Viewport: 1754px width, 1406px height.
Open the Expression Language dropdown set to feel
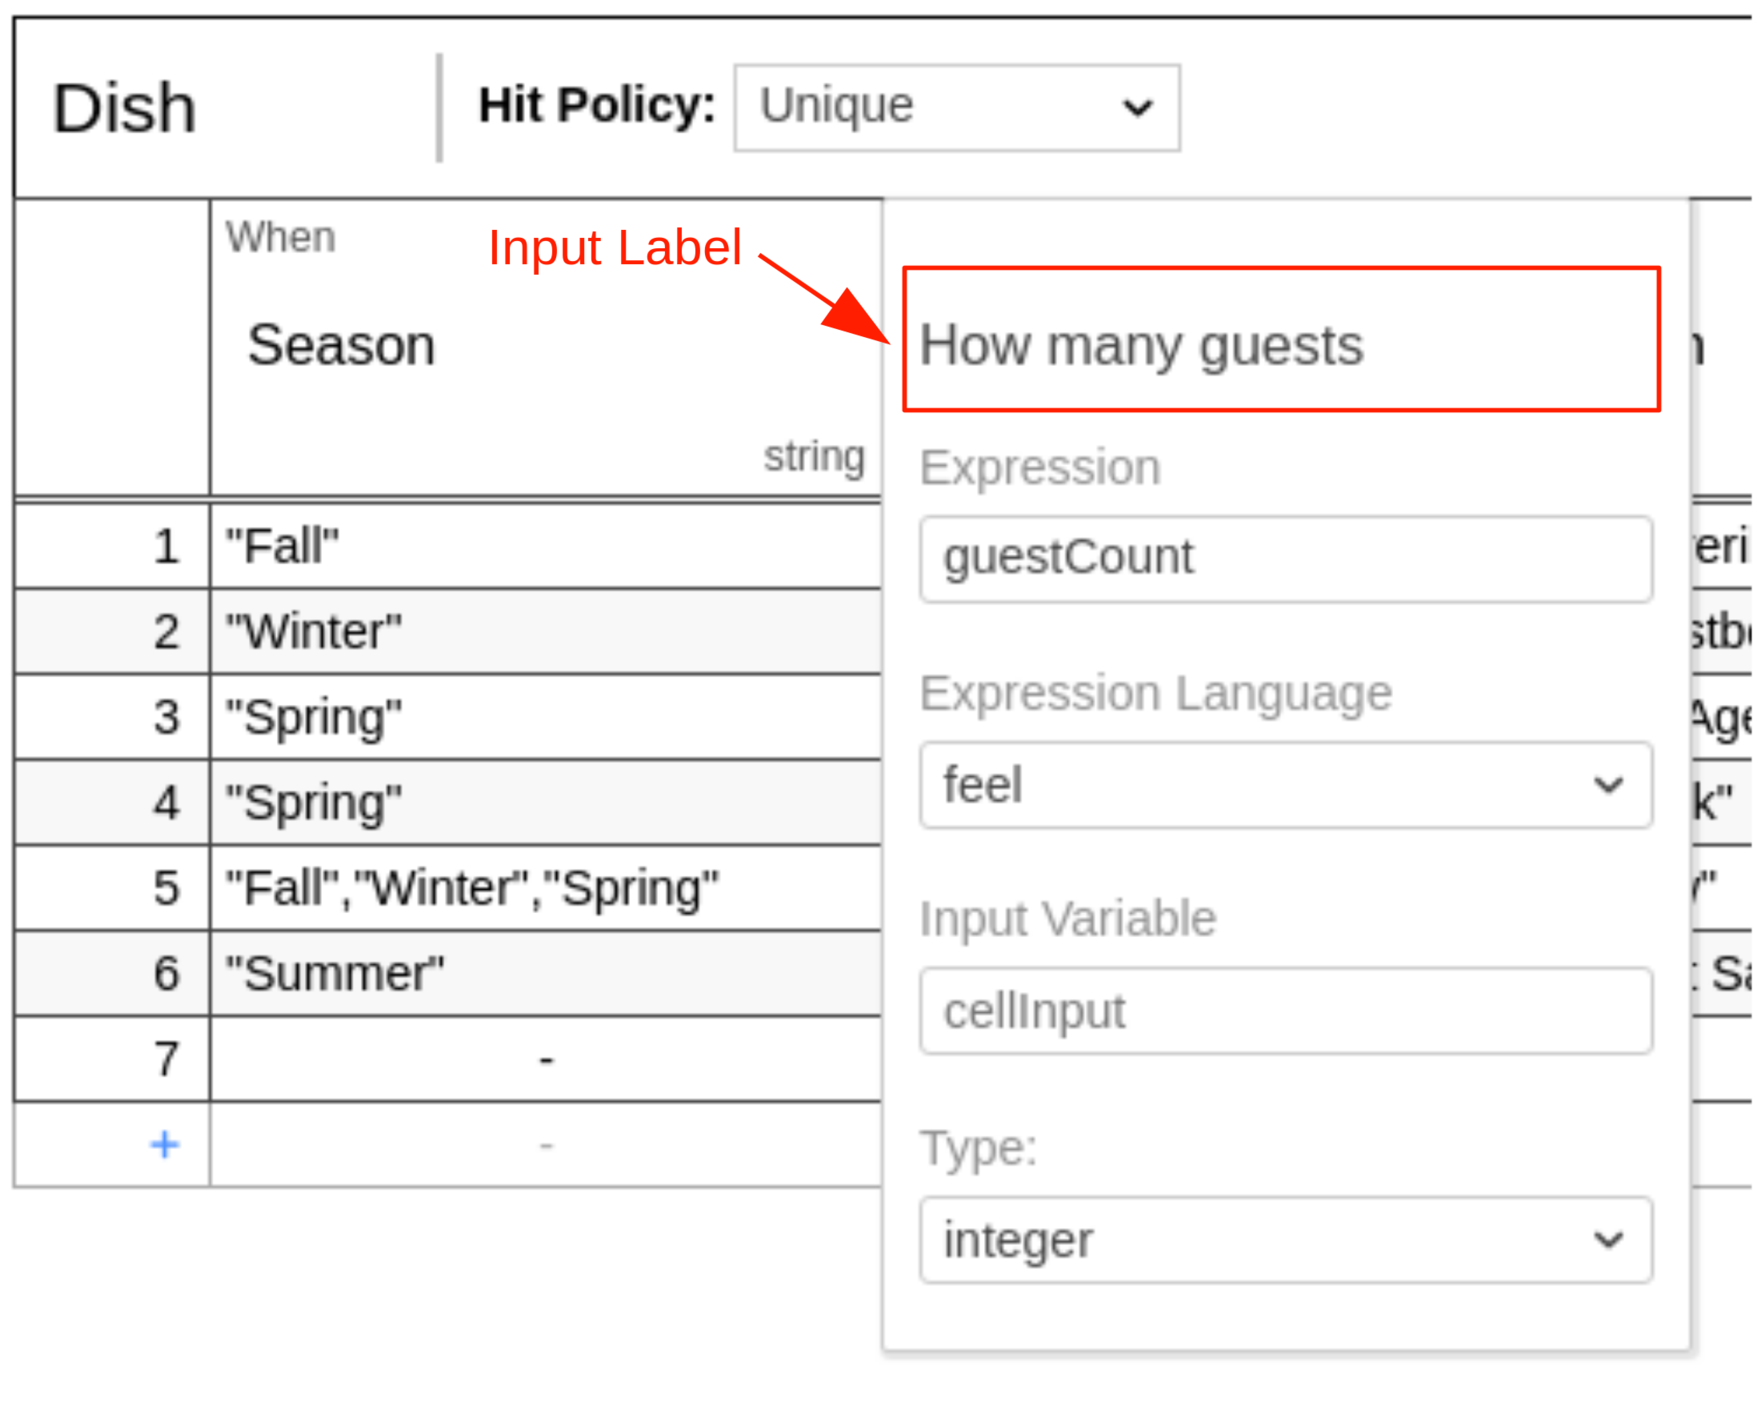click(1285, 786)
